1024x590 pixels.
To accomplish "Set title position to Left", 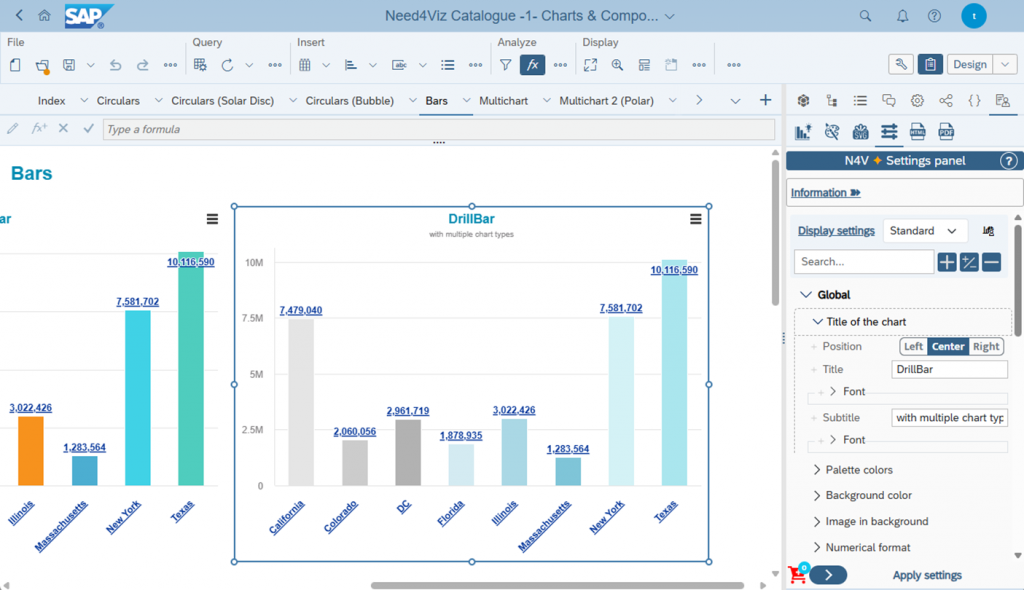I will point(913,346).
